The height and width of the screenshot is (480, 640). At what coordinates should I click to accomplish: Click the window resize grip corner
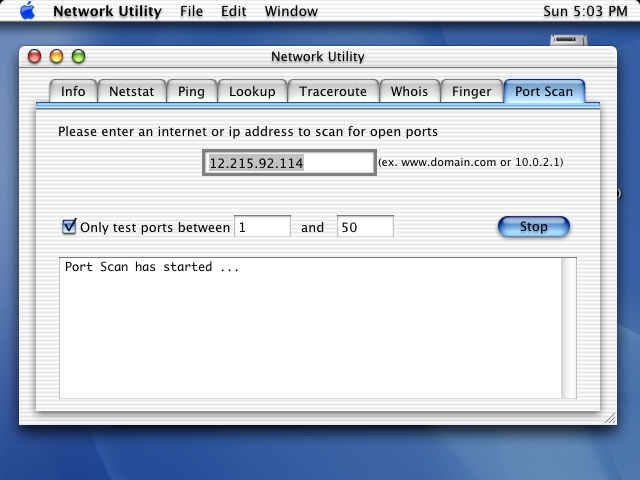(x=610, y=418)
